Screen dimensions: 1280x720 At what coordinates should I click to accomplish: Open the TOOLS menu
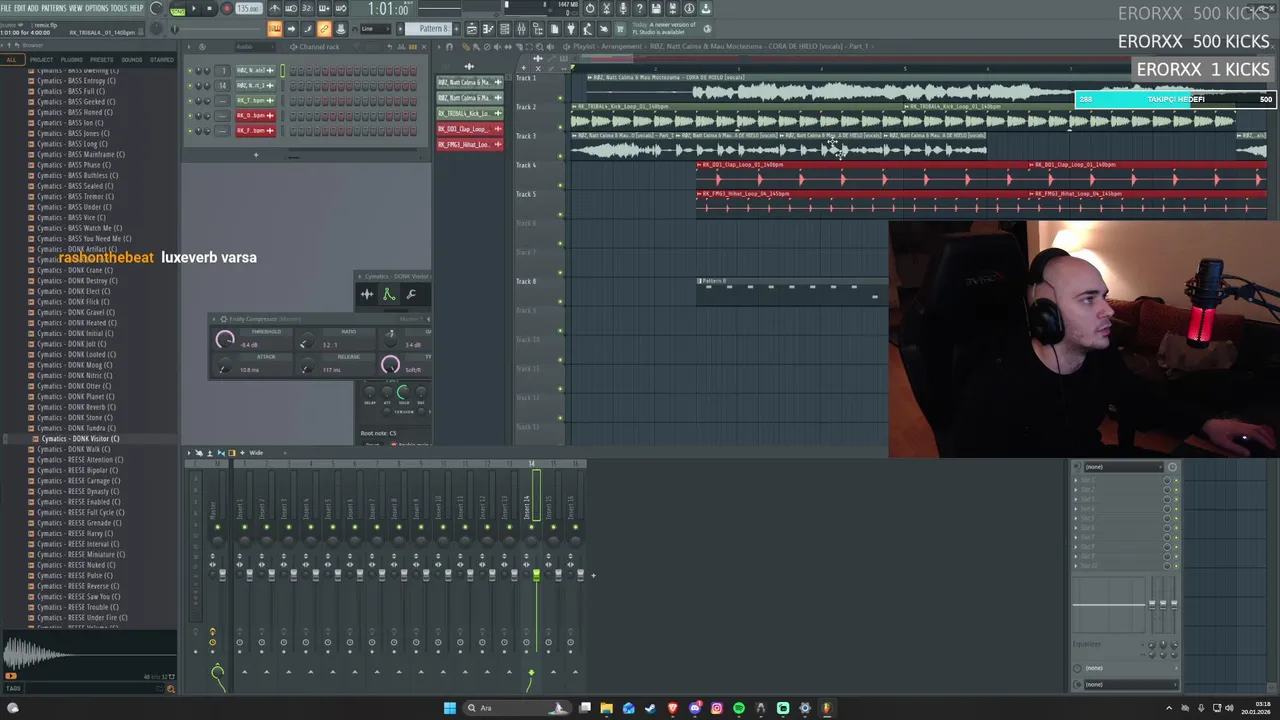120,8
